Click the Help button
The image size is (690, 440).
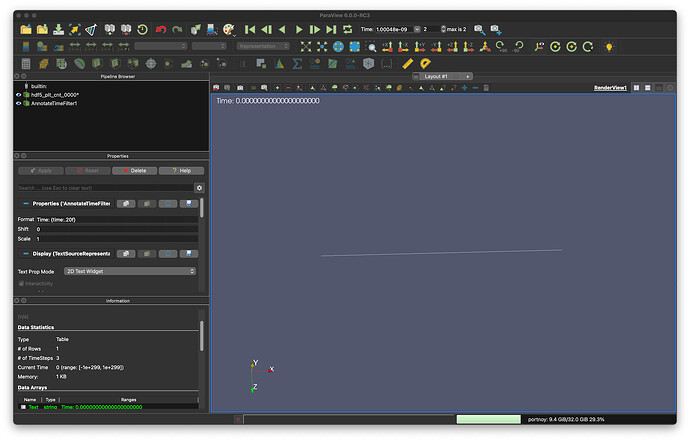pos(181,171)
